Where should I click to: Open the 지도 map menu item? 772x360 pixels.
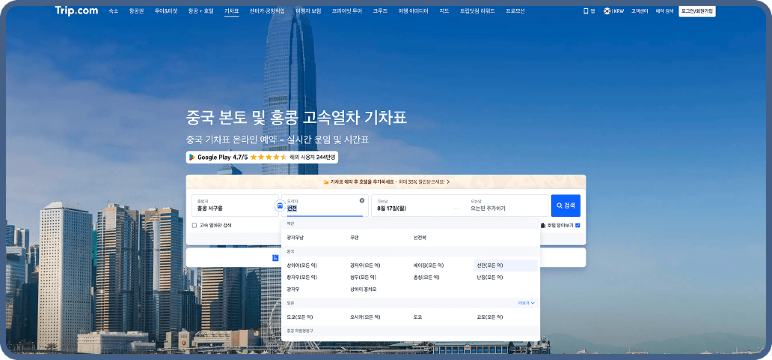pyautogui.click(x=444, y=11)
